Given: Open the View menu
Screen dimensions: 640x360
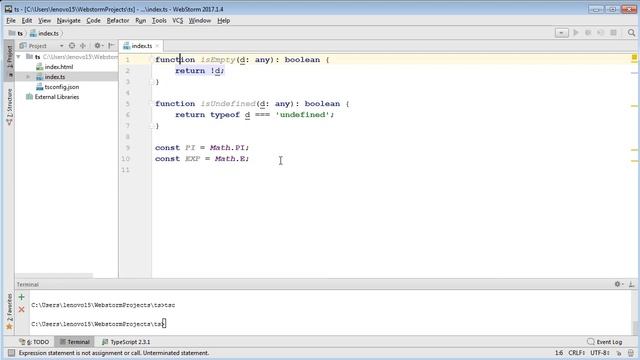Looking at the screenshot, I should 44,20.
